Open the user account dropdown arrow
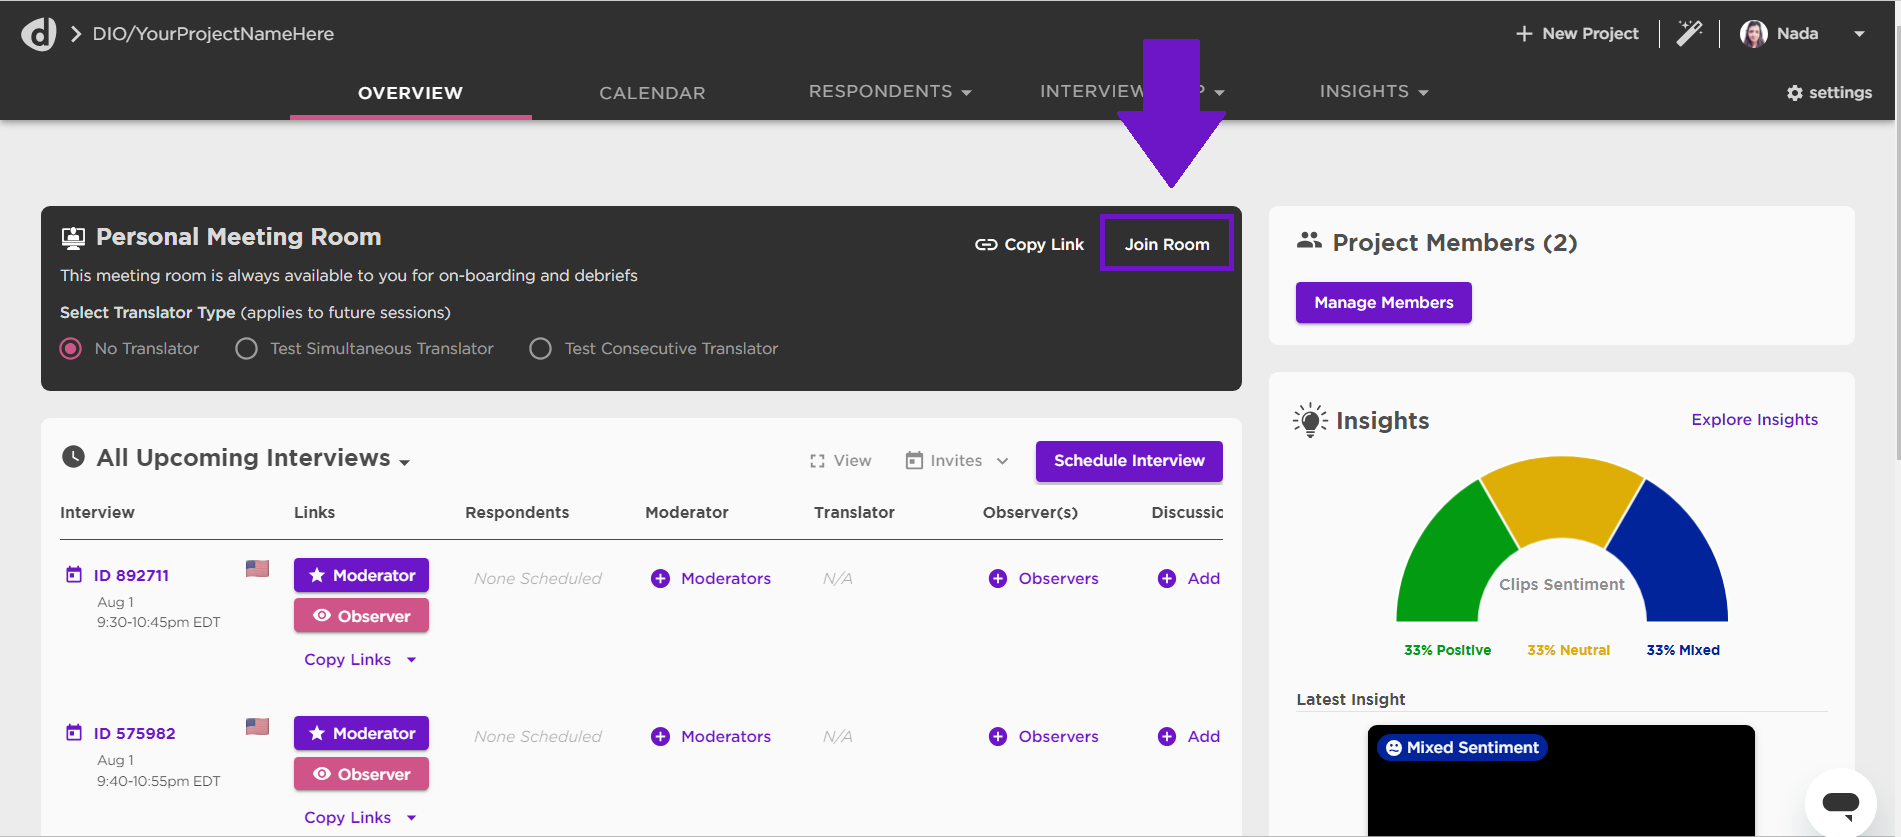The image size is (1901, 837). click(1859, 34)
